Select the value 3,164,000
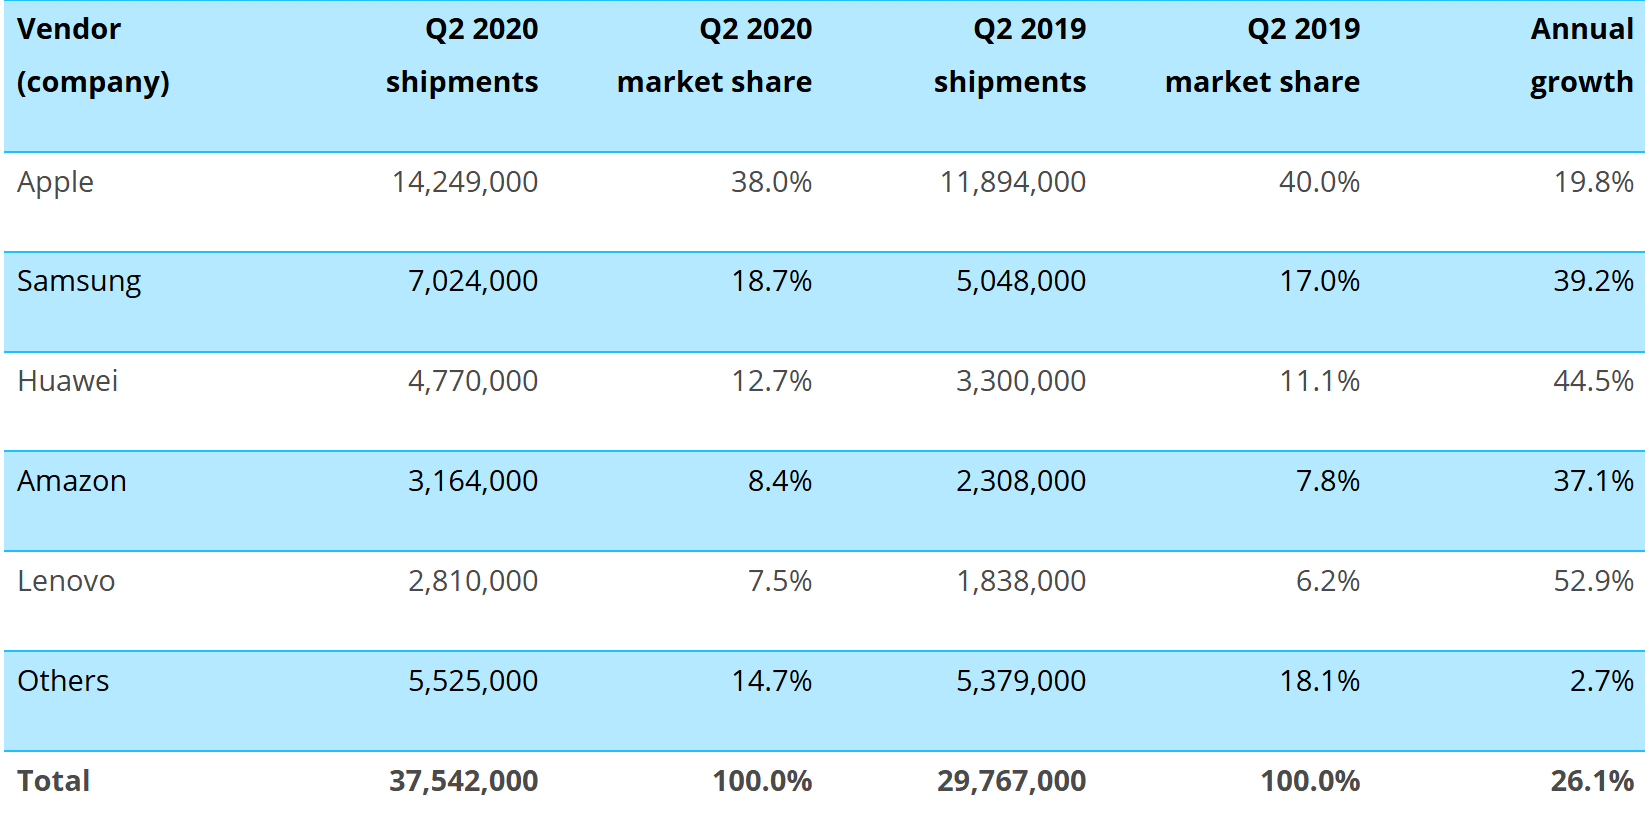1645x819 pixels. tap(473, 481)
